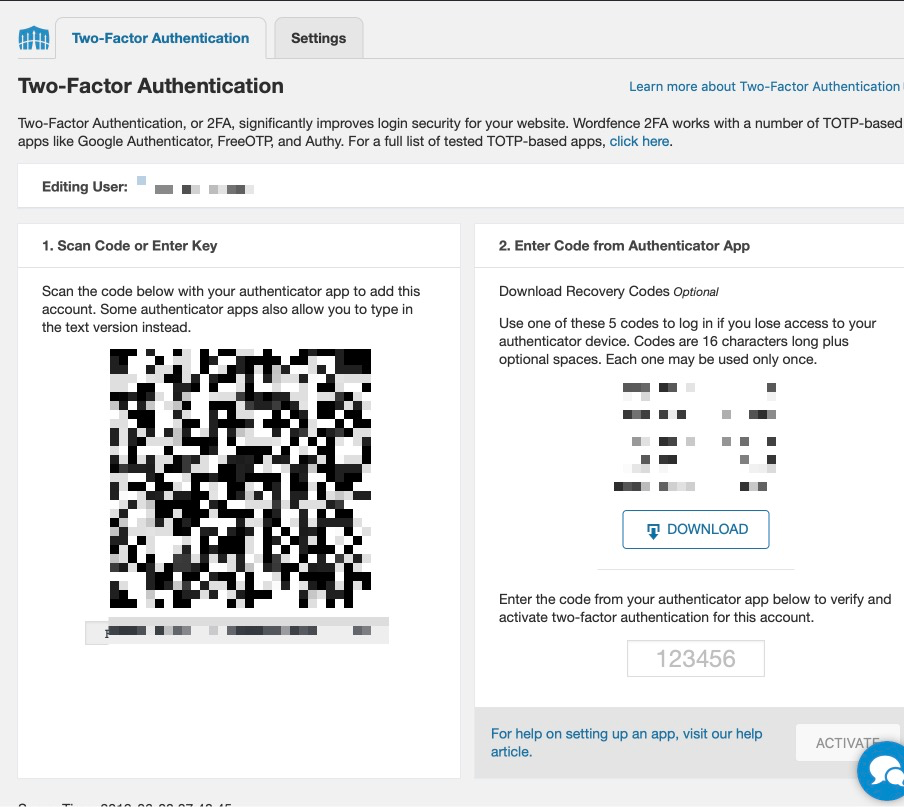Viewport: 904px width, 807px height.
Task: Click the download arrow icon in the DOWNLOAD button
Action: coord(653,530)
